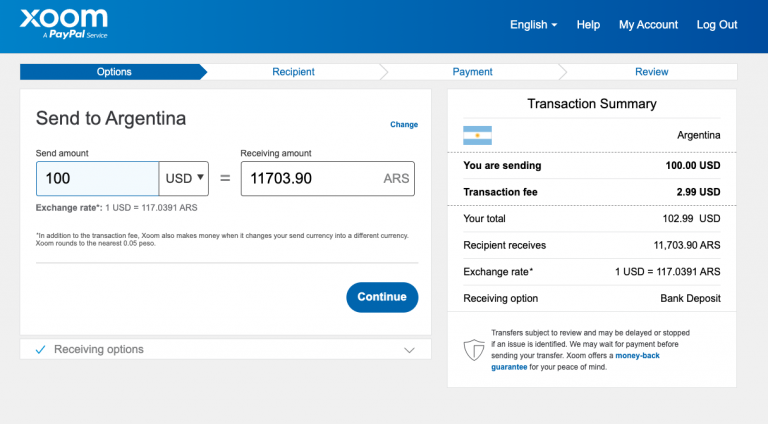Image resolution: width=768 pixels, height=424 pixels.
Task: Click the transaction fee disclaimer footnote
Action: (x=222, y=239)
